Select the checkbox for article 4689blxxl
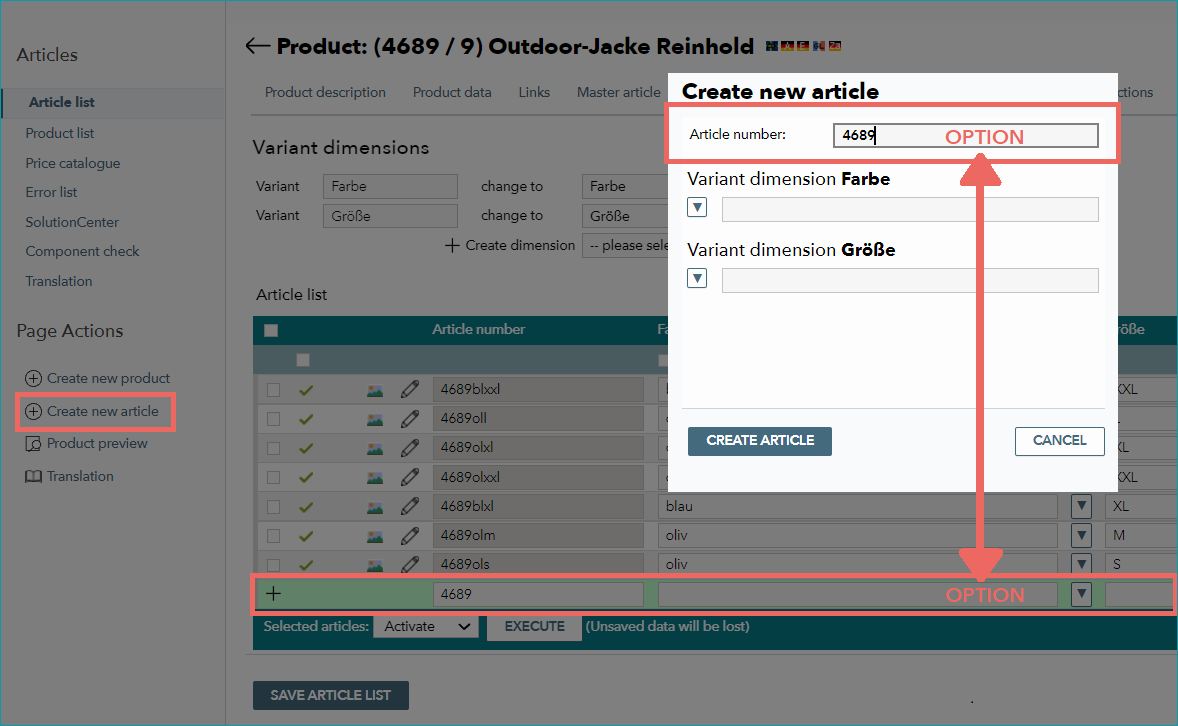Screen dimensions: 1178x726 (273, 389)
